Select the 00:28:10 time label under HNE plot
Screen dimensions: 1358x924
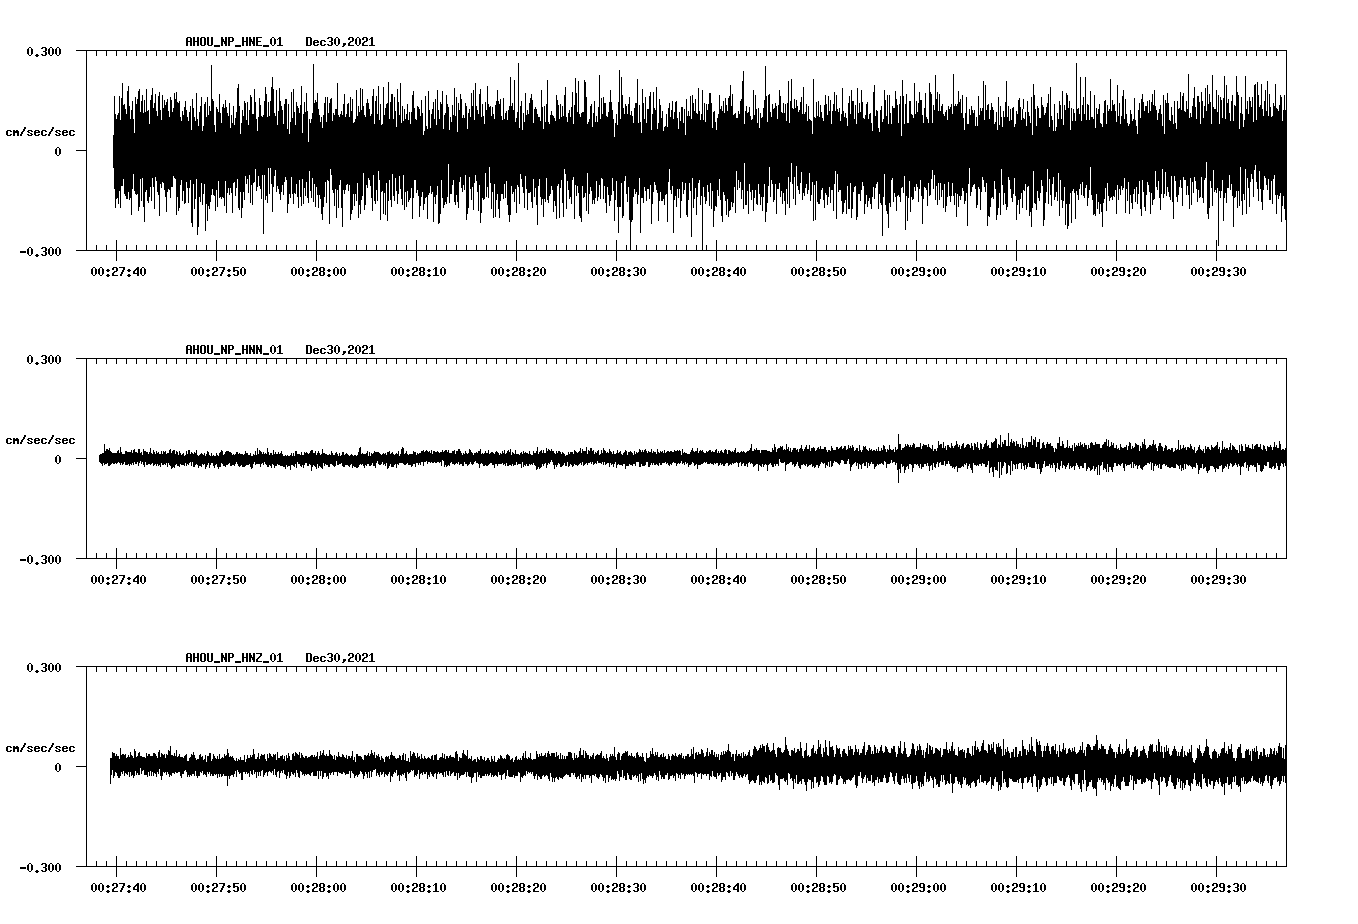[x=418, y=271]
